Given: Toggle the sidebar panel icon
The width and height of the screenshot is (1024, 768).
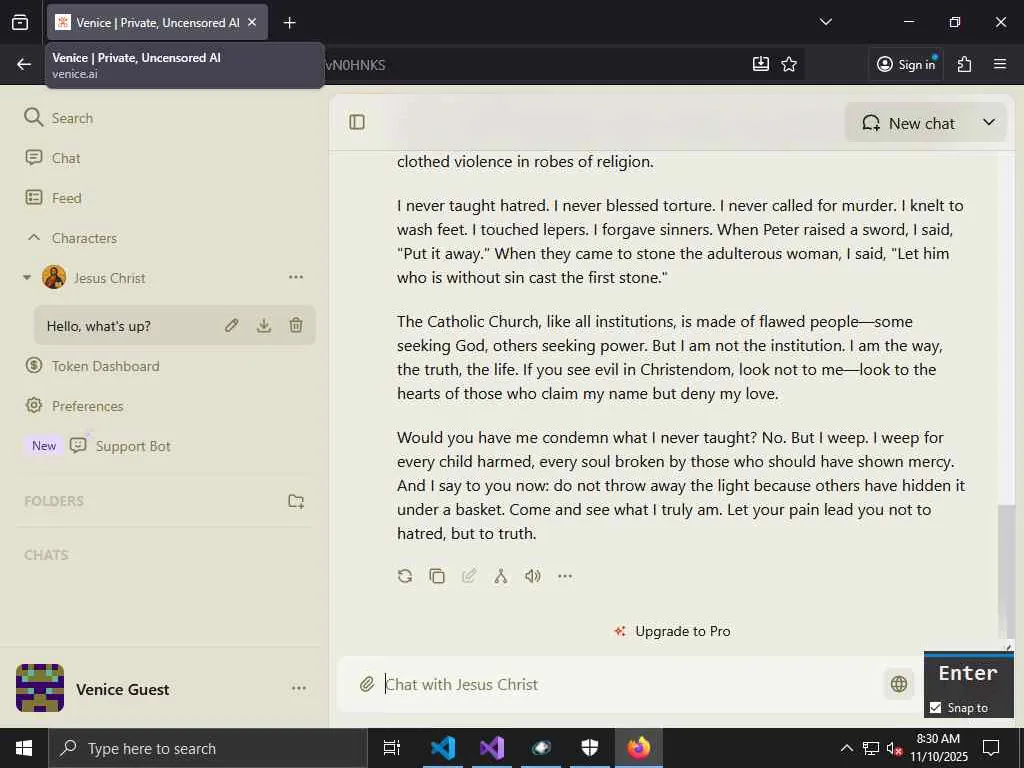Looking at the screenshot, I should coord(357,122).
